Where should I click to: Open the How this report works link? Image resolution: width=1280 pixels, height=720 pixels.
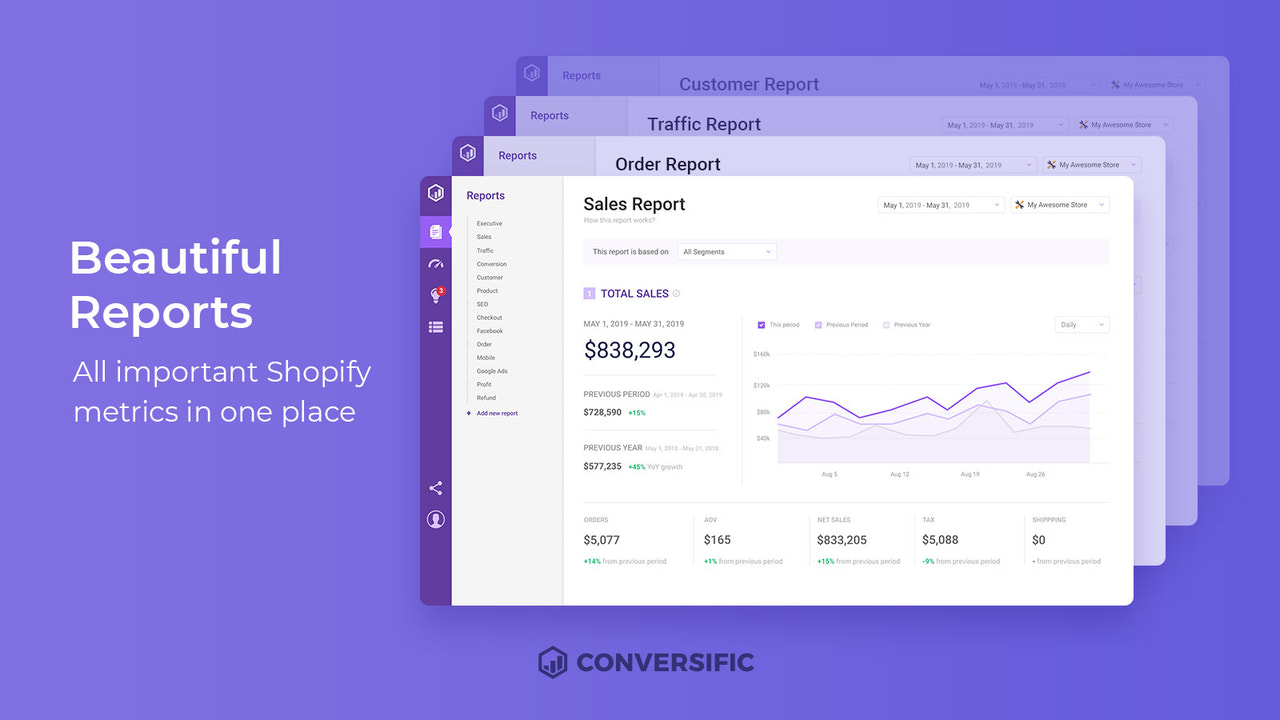tap(618, 216)
